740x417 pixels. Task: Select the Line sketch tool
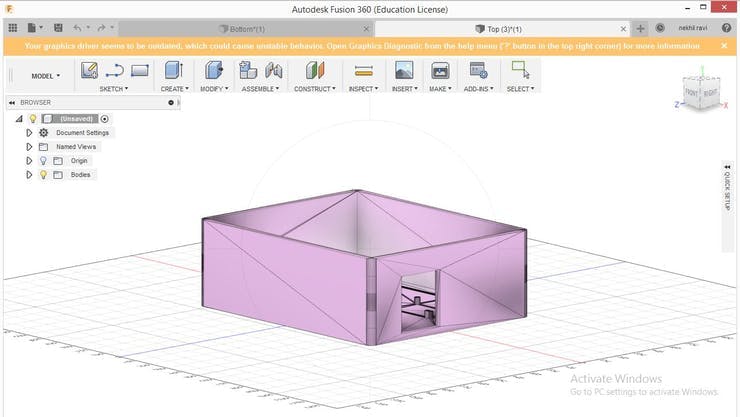click(115, 71)
